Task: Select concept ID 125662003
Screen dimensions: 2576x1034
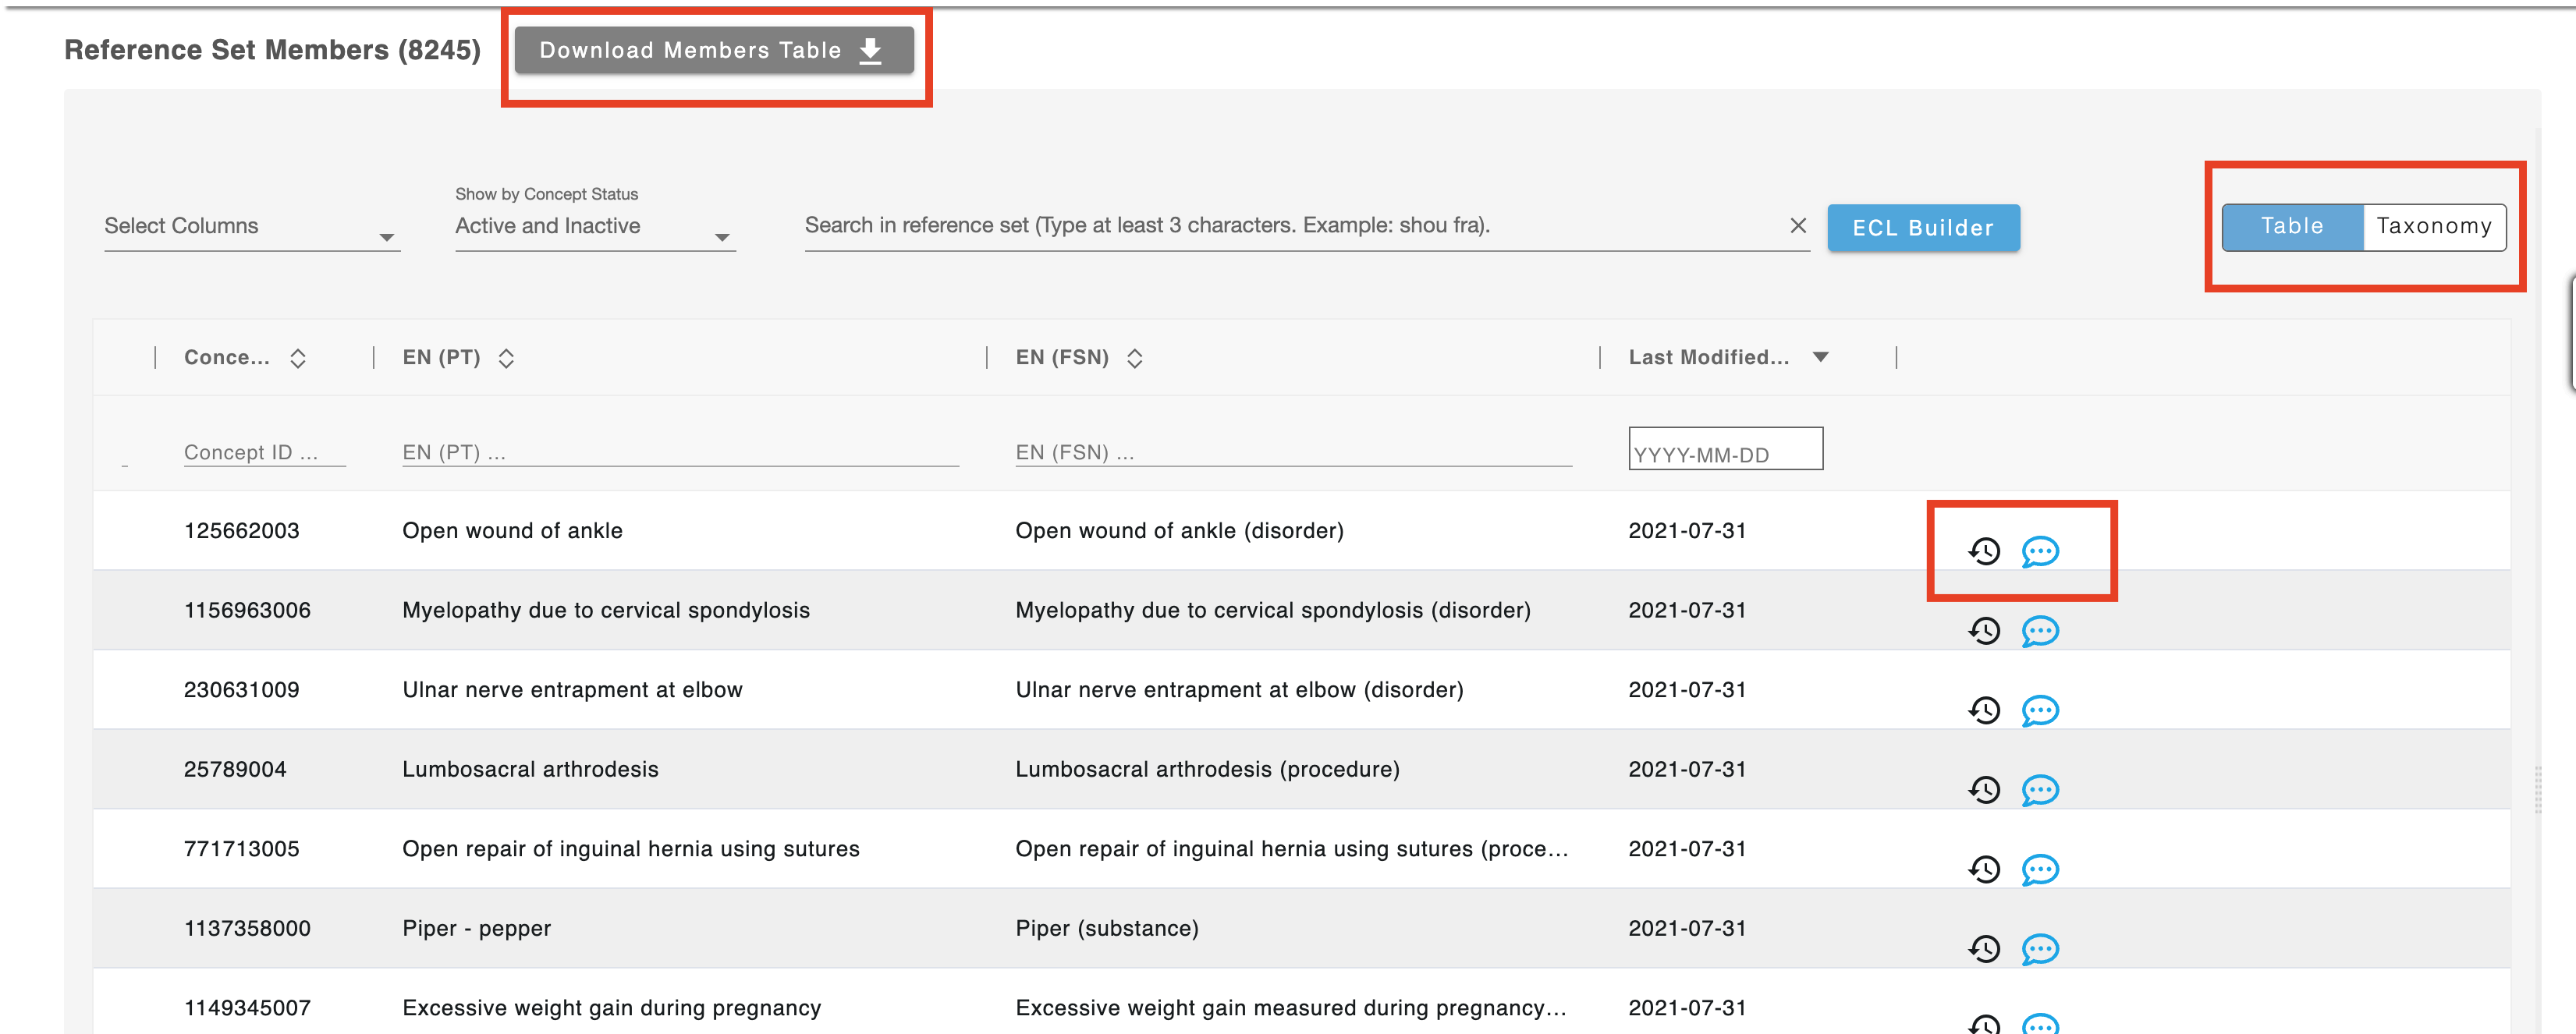Action: pyautogui.click(x=241, y=531)
